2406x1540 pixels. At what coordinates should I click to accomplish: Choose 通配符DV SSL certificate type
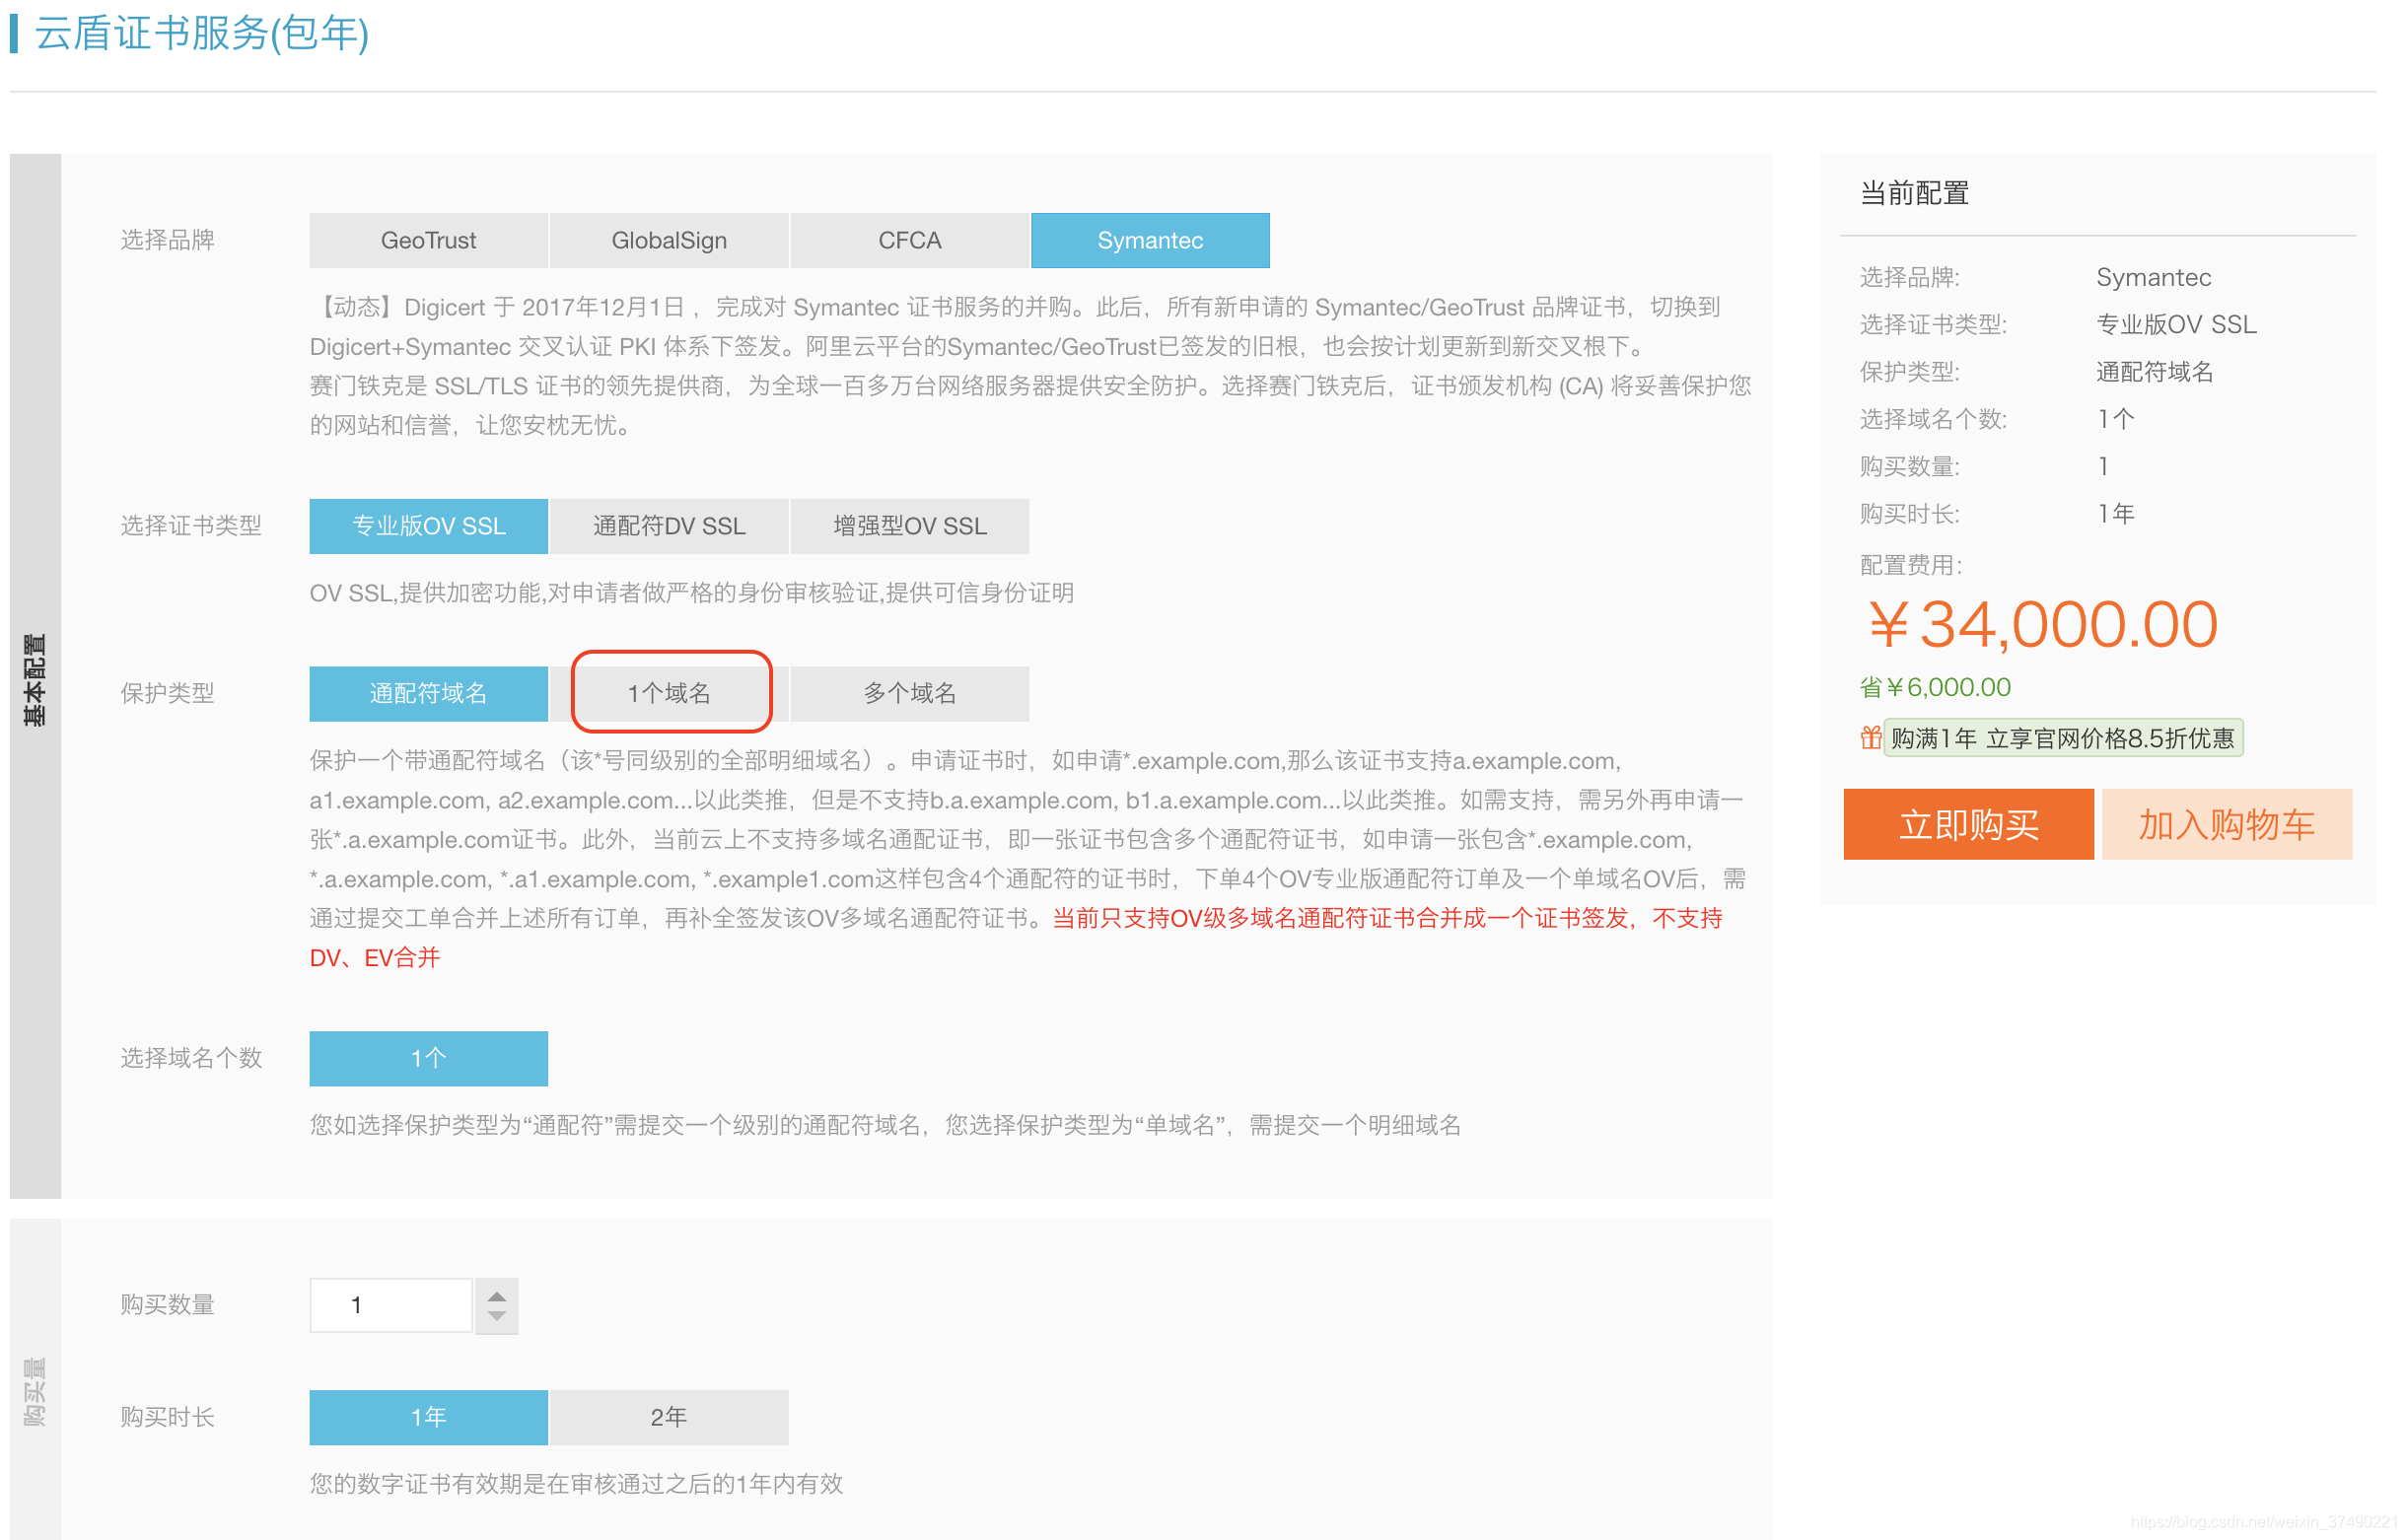click(x=669, y=526)
